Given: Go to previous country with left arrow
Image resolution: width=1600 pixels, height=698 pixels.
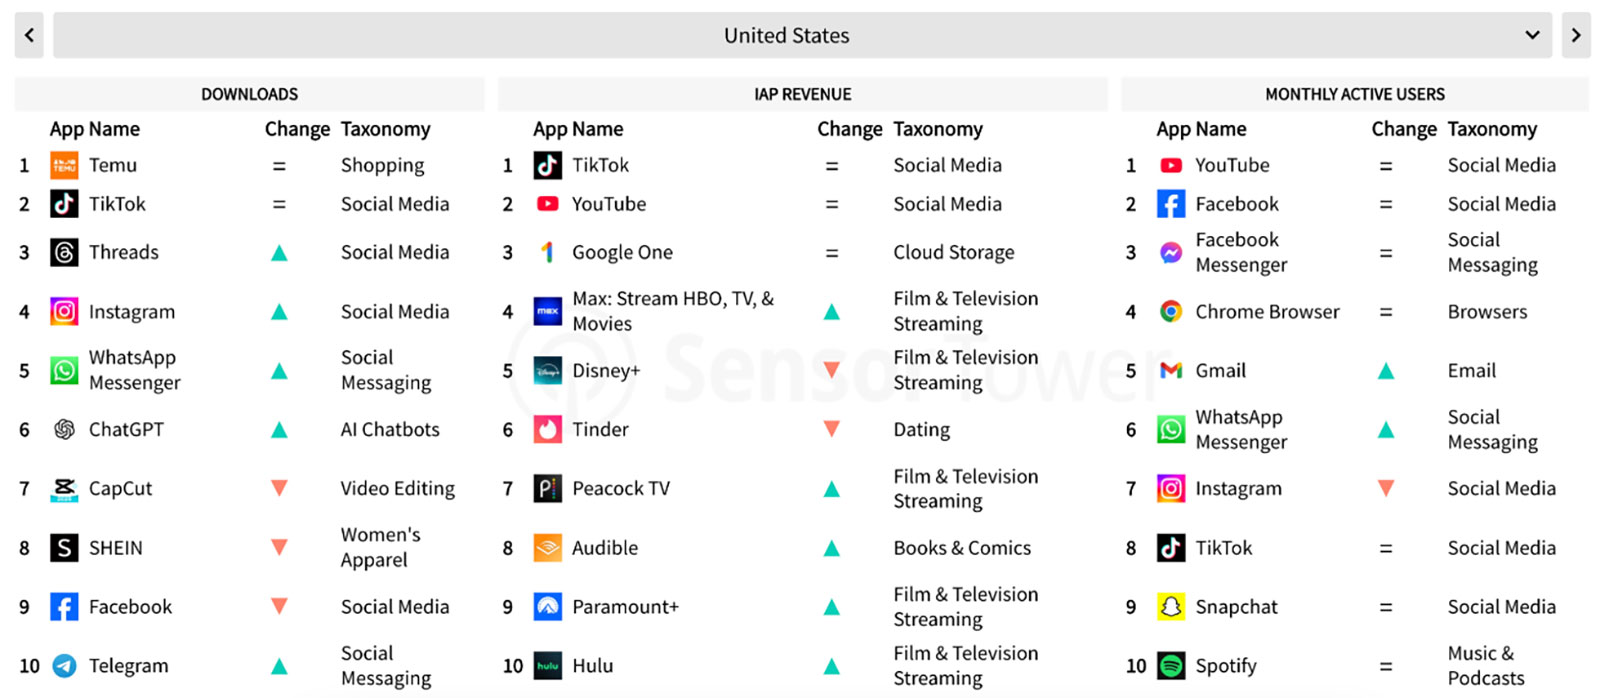Looking at the screenshot, I should 29,35.
